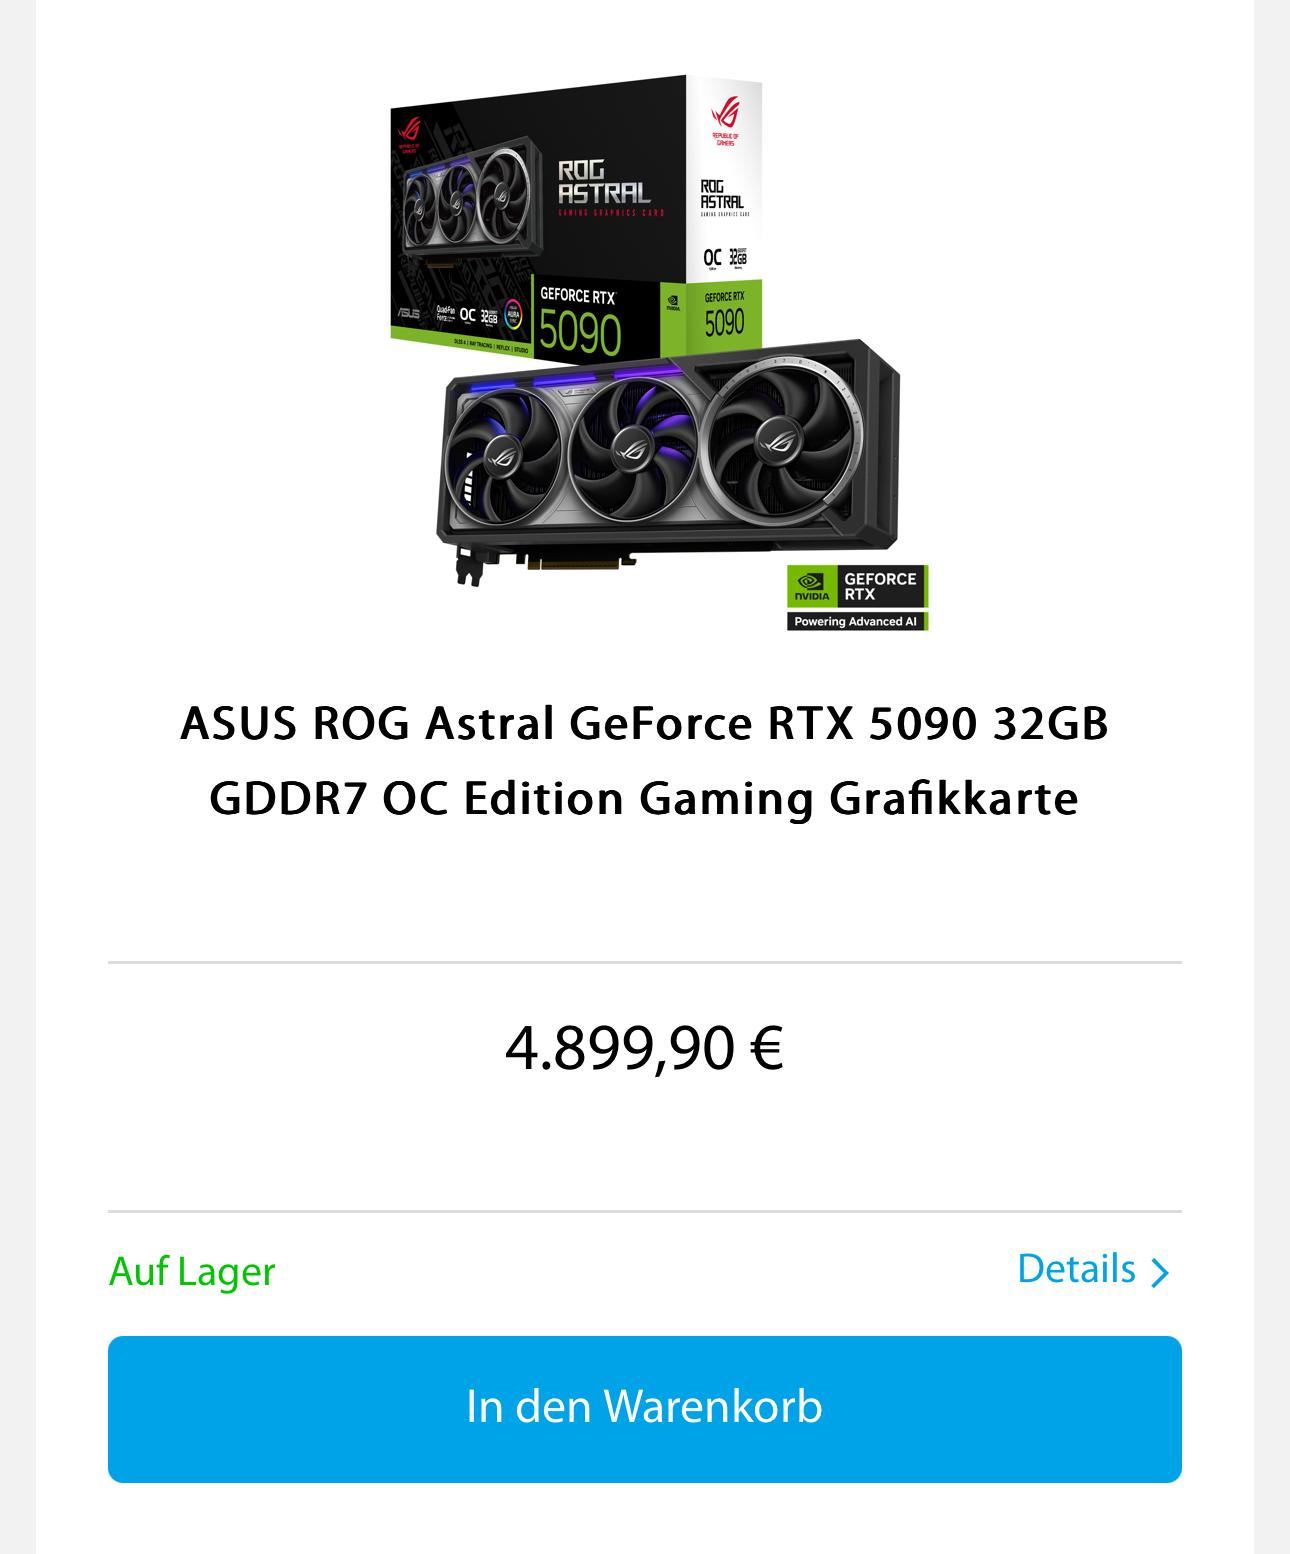
Task: Click the Auf Lager availability status
Action: coord(192,1272)
